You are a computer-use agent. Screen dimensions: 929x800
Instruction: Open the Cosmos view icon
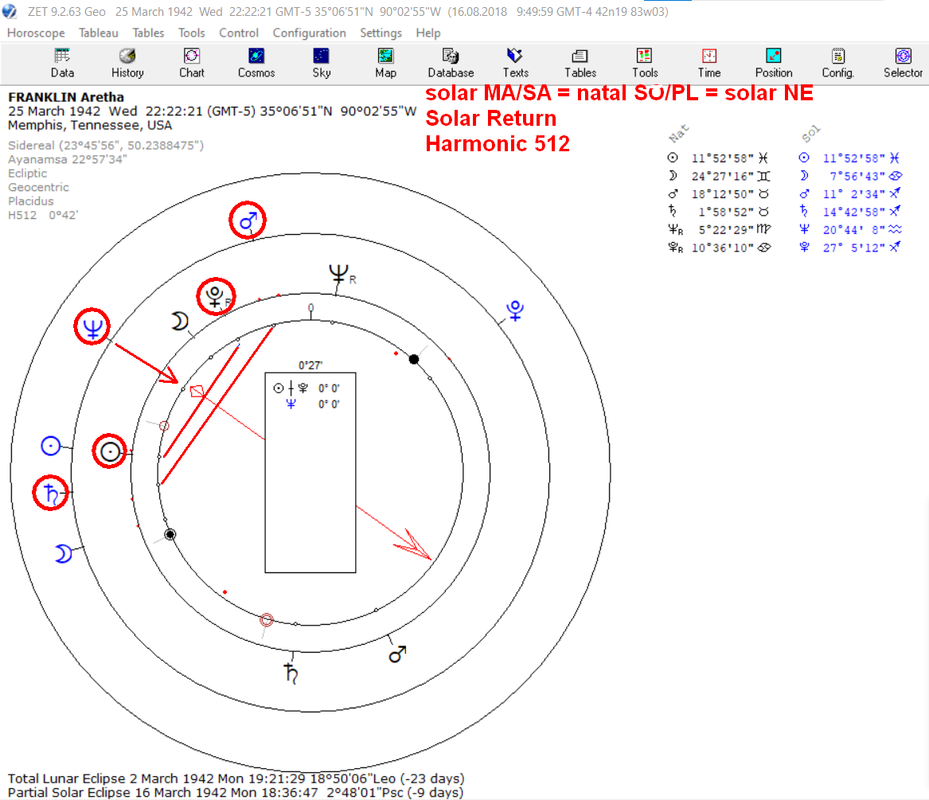[256, 63]
